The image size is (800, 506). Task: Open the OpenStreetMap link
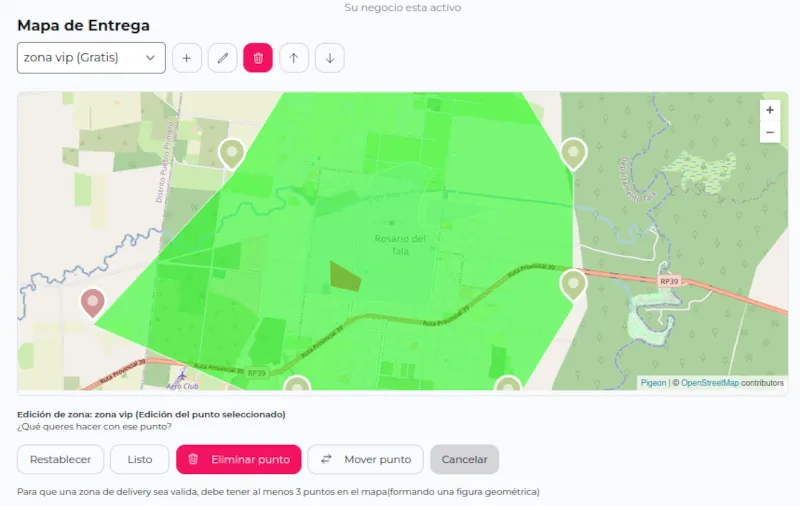point(710,383)
